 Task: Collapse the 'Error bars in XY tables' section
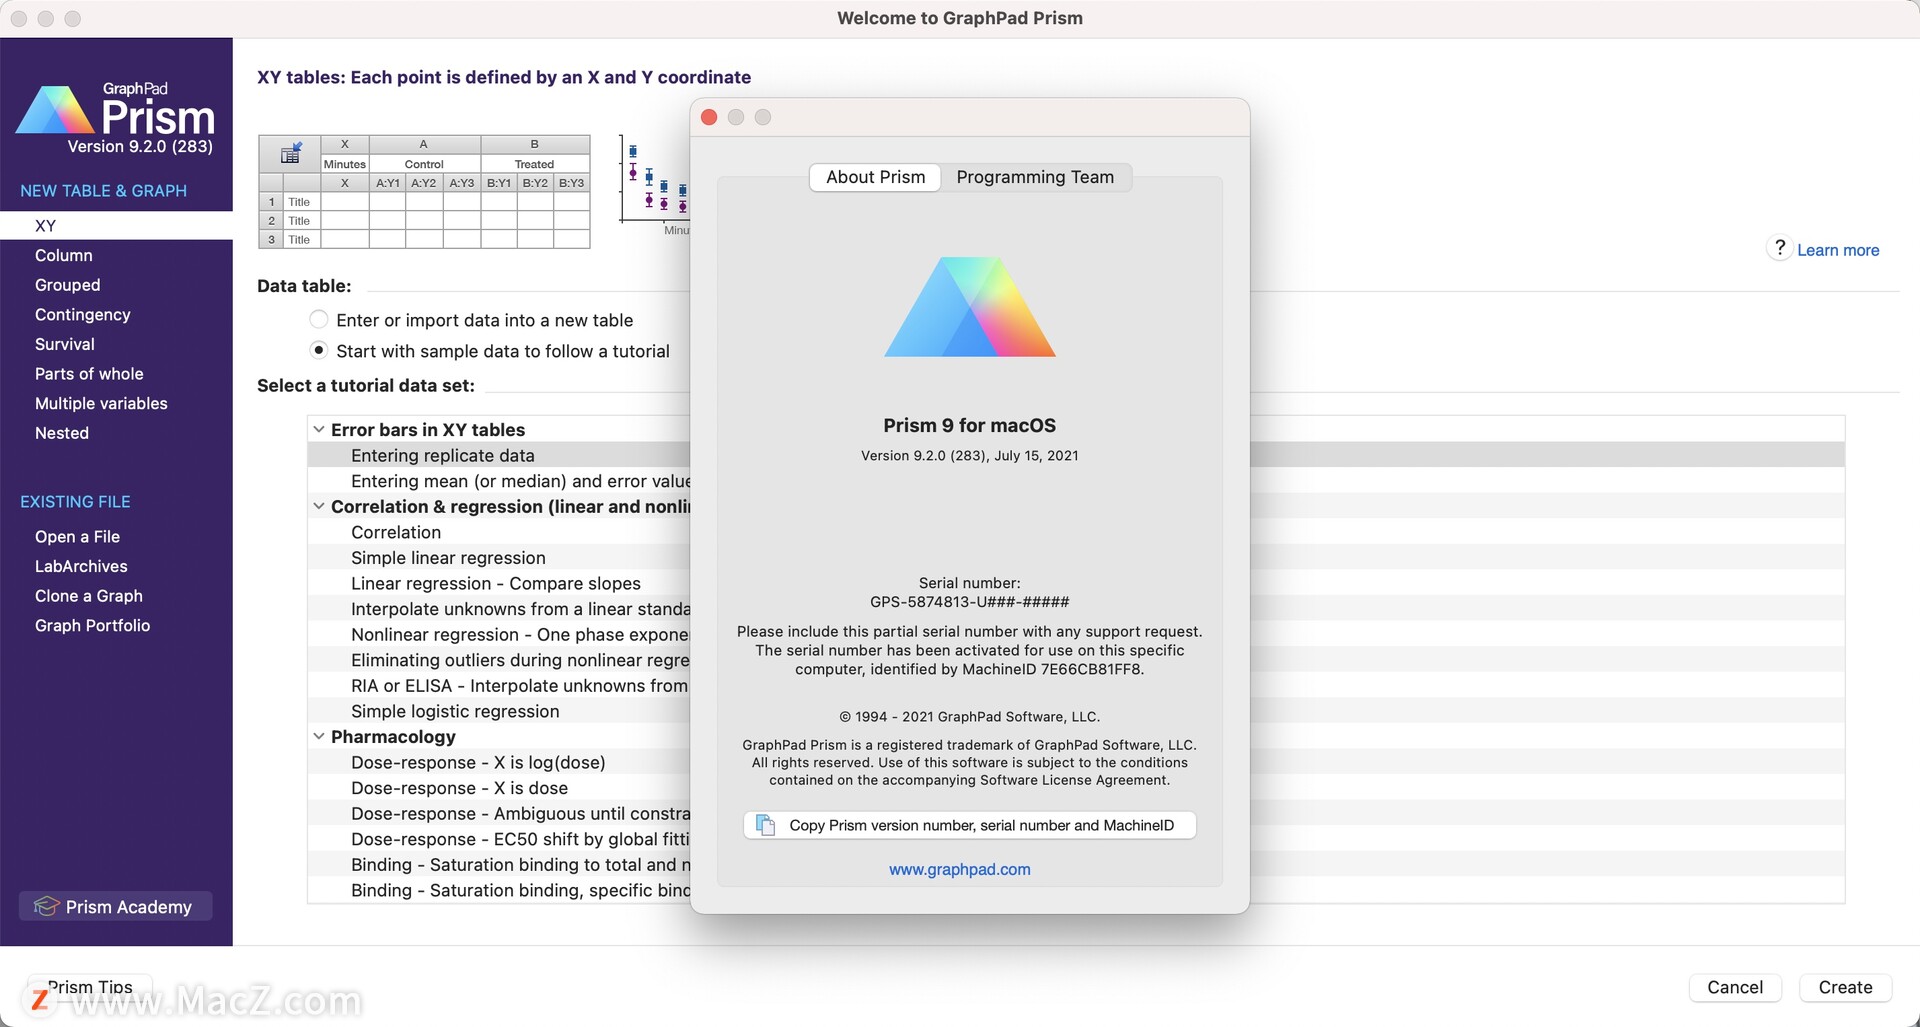319,428
